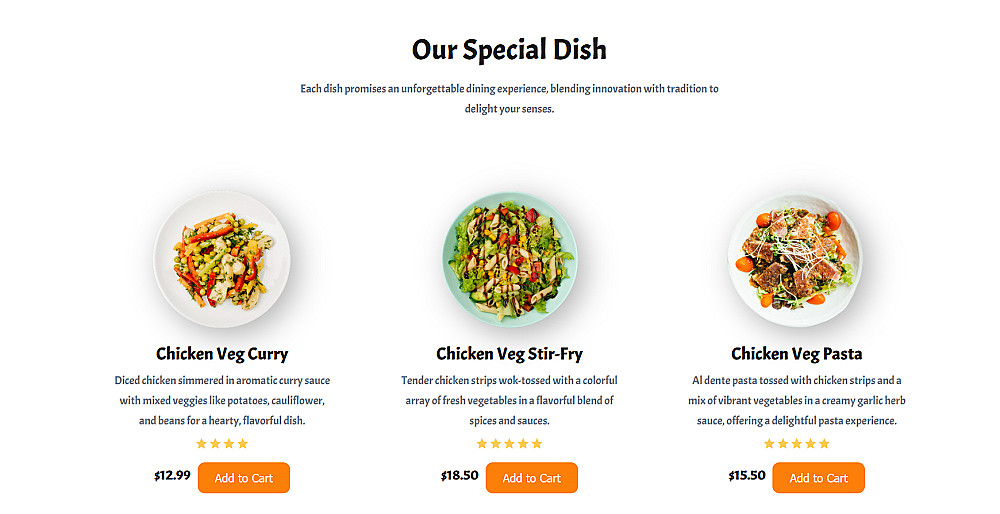The height and width of the screenshot is (514, 1000).
Task: Click the Chicken Veg Pasta star rating
Action: click(797, 444)
